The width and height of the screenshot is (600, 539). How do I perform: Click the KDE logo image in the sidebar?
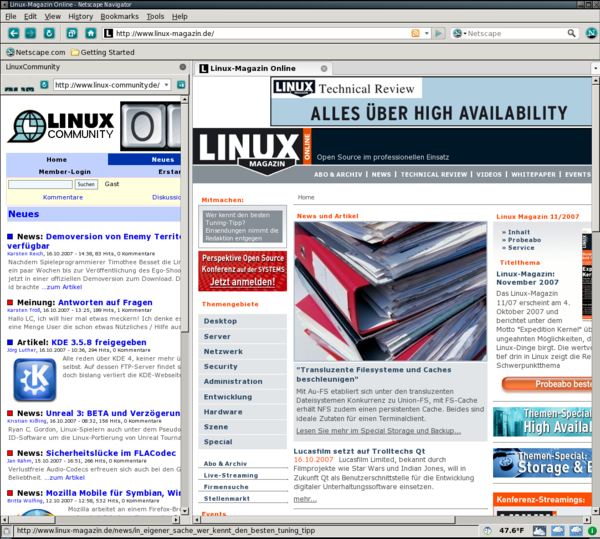point(35,379)
